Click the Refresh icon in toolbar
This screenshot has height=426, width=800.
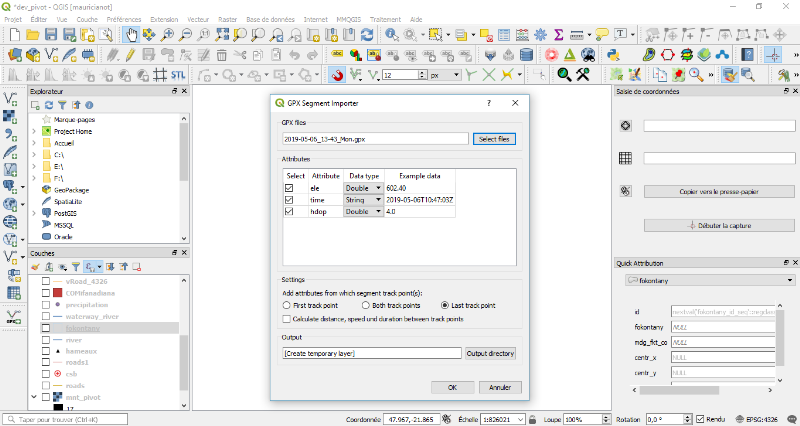click(x=367, y=35)
